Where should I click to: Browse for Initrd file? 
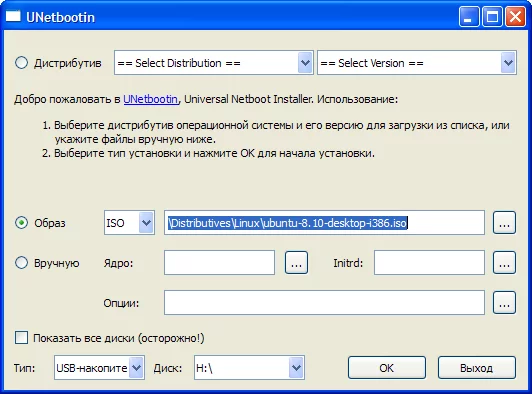[504, 263]
